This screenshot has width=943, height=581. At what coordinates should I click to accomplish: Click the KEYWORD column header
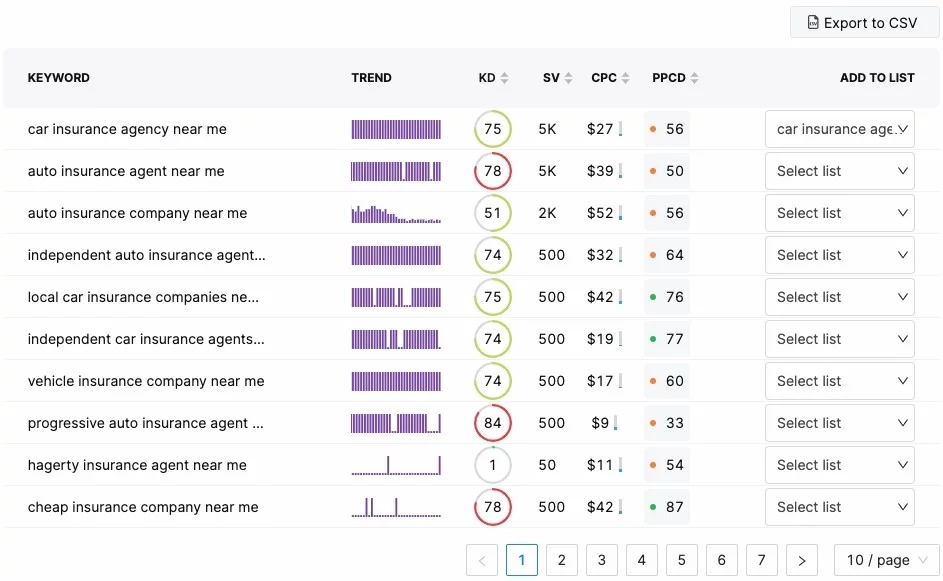point(59,78)
